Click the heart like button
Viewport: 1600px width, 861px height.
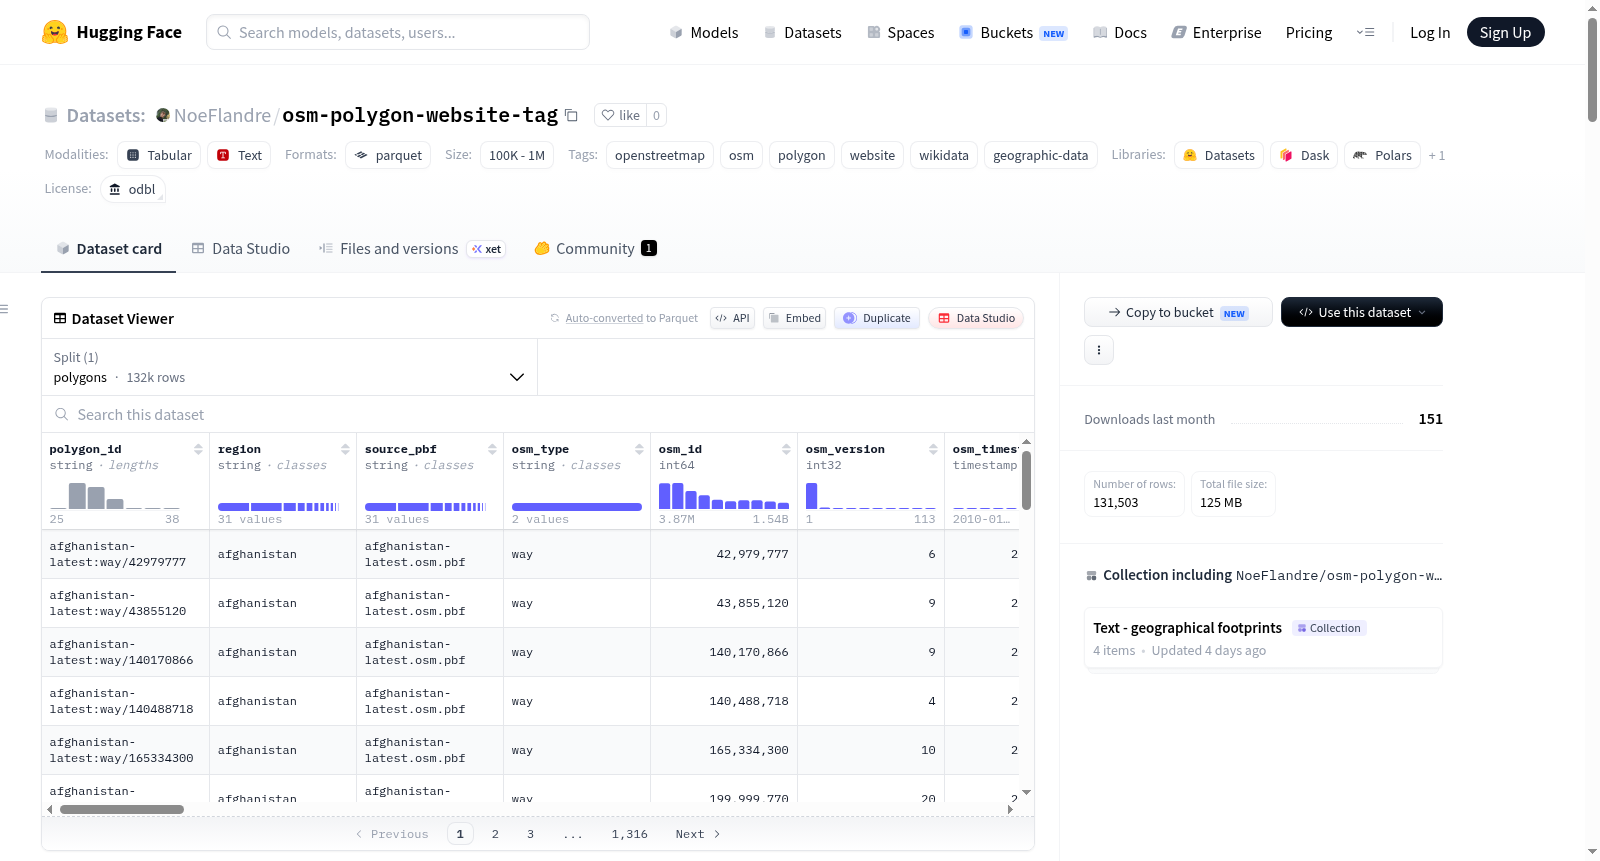620,115
